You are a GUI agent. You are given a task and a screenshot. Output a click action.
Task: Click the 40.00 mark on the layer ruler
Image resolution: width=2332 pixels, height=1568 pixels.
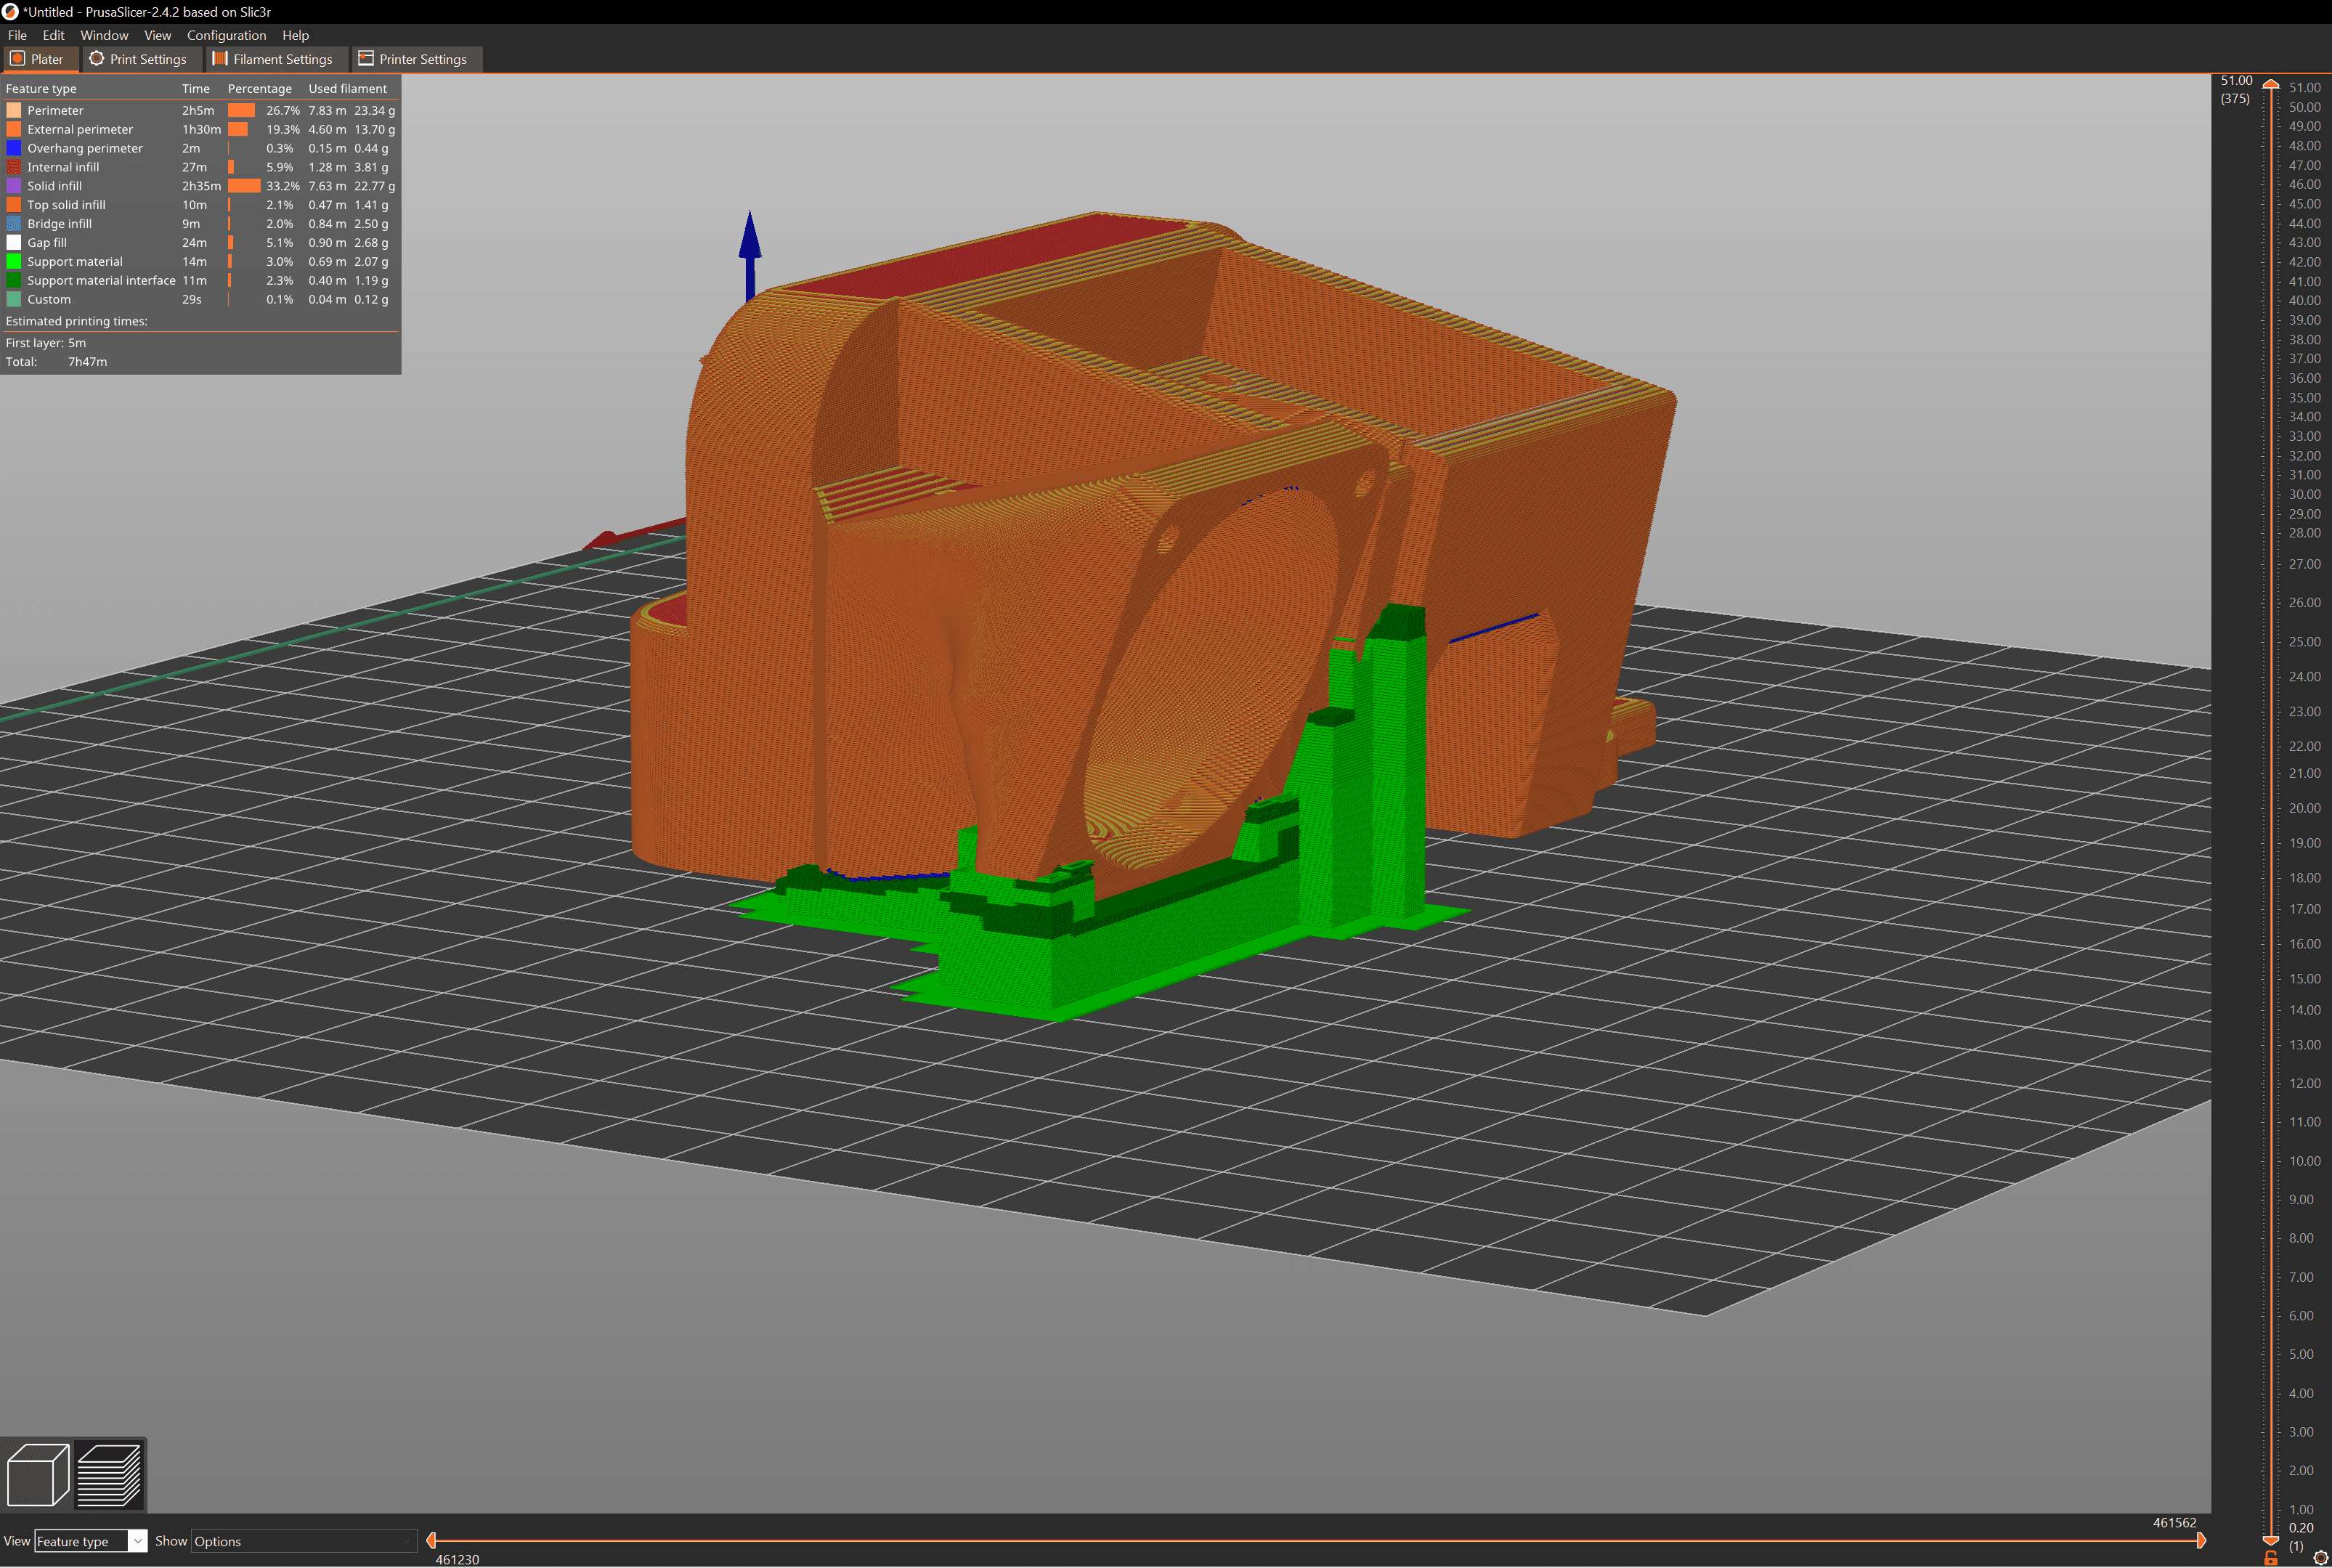click(x=2304, y=301)
